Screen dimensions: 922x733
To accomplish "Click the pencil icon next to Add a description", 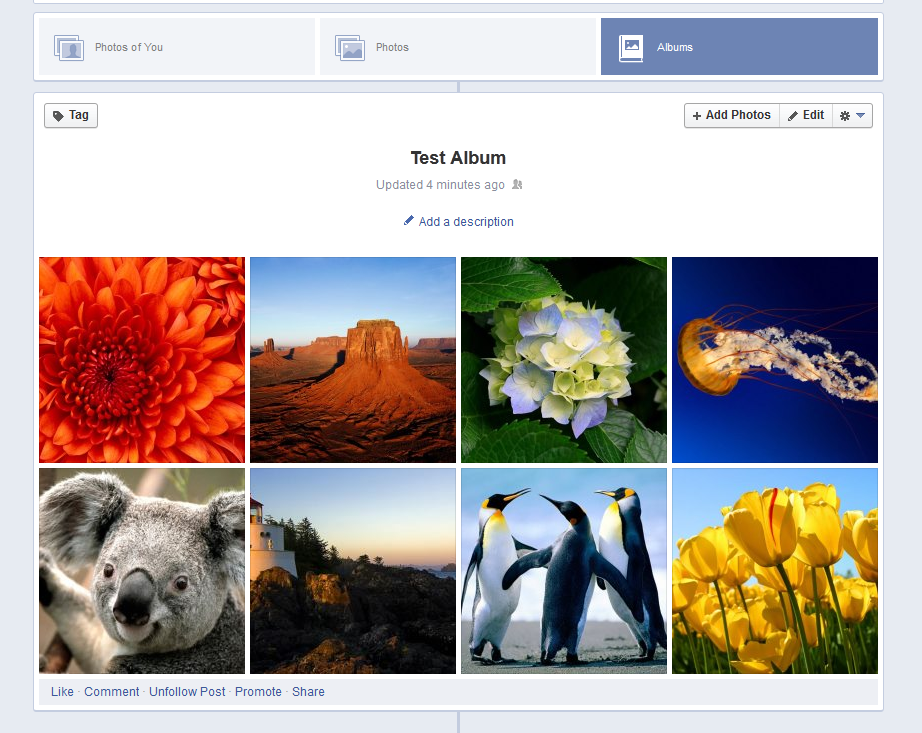I will click(409, 220).
